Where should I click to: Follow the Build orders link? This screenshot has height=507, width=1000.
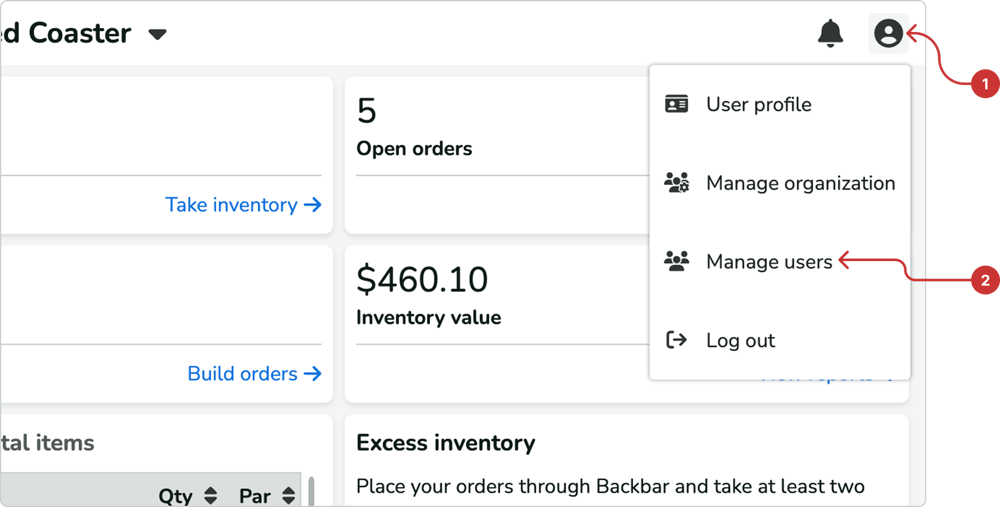(254, 373)
